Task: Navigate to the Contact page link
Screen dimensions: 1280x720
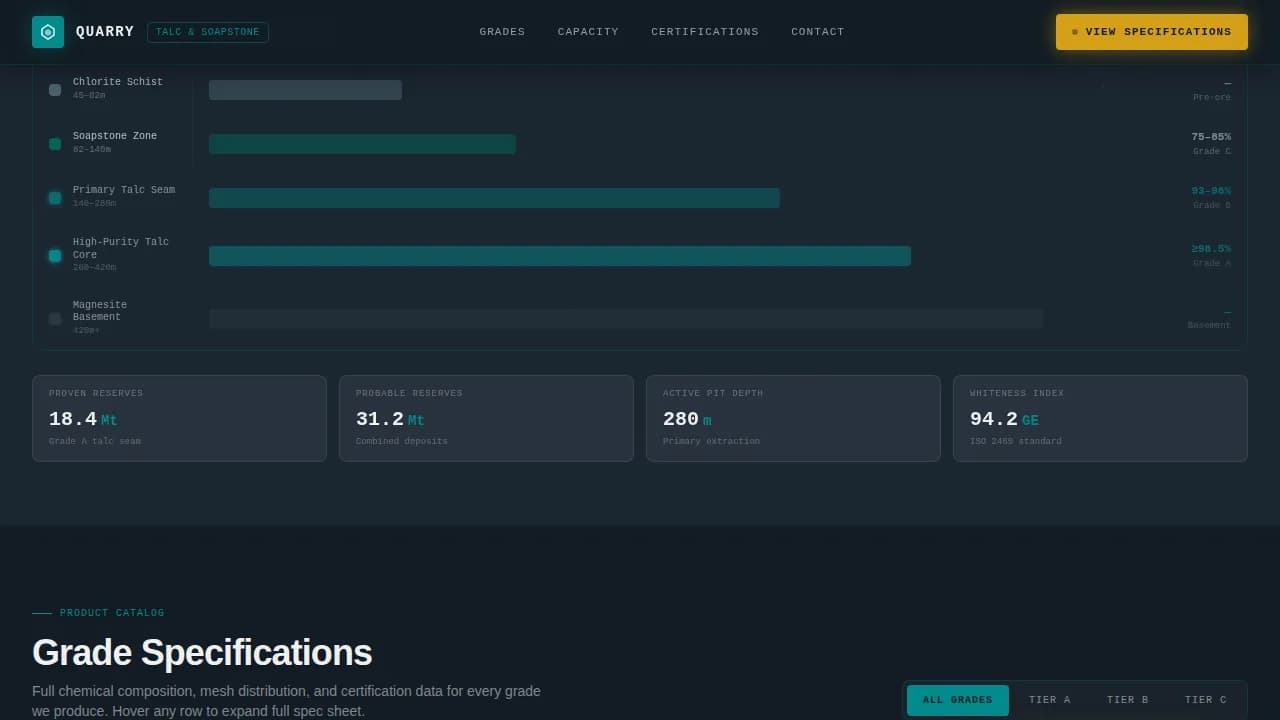Action: [818, 32]
